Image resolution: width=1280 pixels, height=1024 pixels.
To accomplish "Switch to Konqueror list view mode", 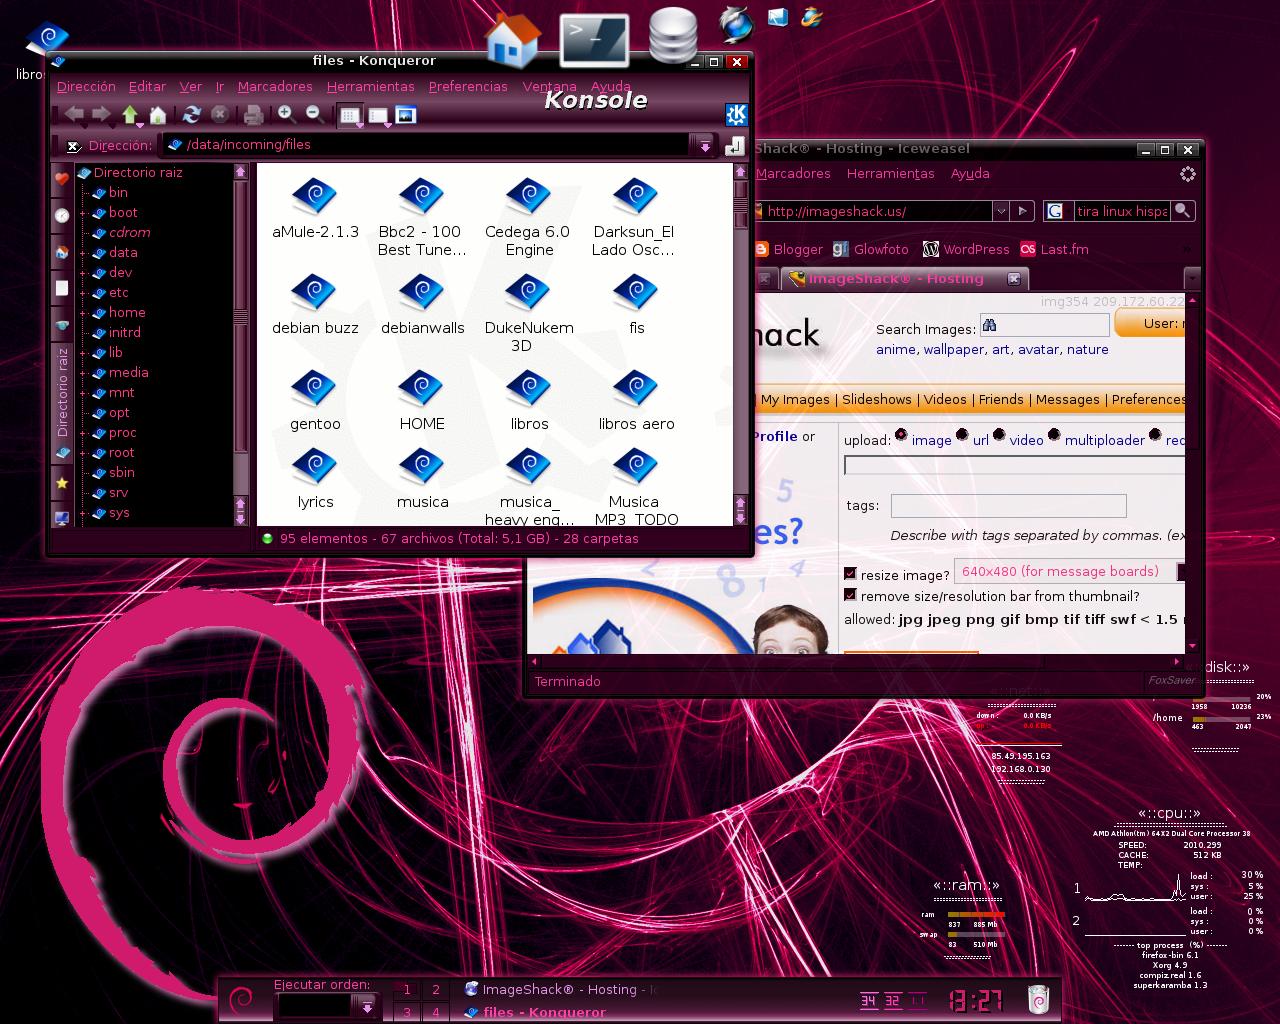I will (x=378, y=116).
